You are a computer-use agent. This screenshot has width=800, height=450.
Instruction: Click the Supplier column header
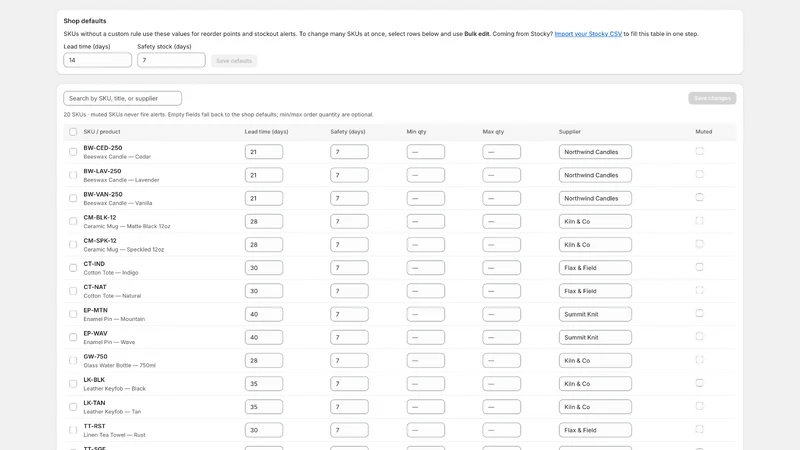point(569,132)
